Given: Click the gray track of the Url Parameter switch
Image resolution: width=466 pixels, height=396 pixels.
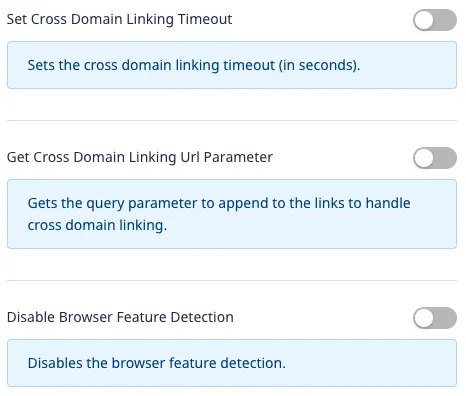Looking at the screenshot, I should (x=445, y=158).
